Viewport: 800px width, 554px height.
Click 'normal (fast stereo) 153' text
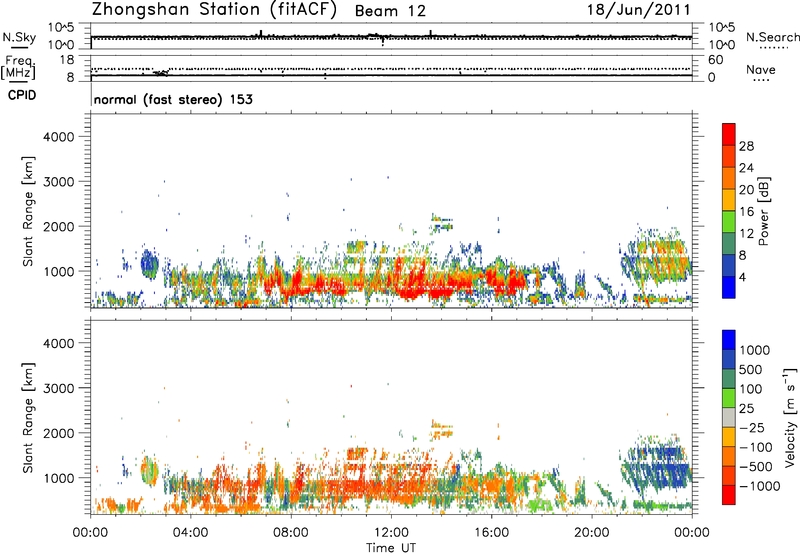click(x=173, y=99)
